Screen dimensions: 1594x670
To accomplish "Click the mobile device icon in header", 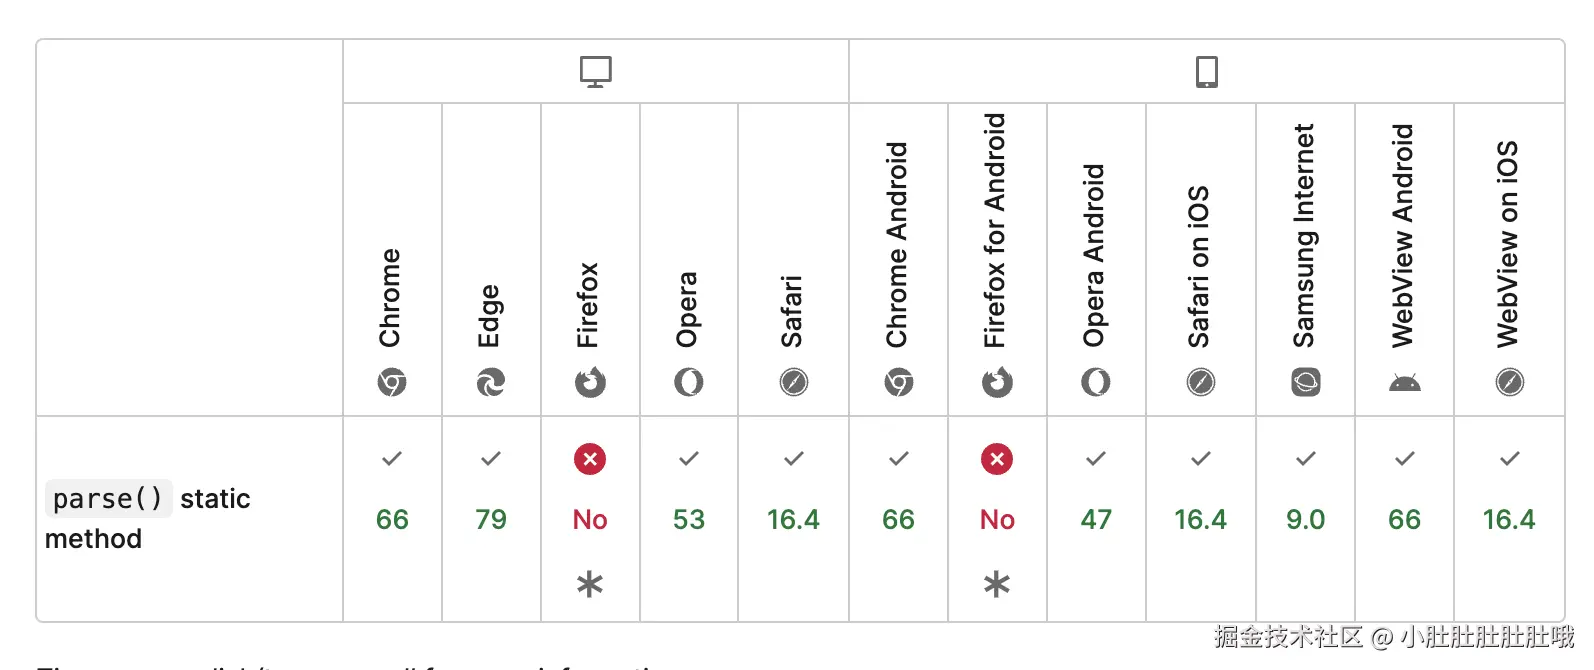I will (1207, 72).
